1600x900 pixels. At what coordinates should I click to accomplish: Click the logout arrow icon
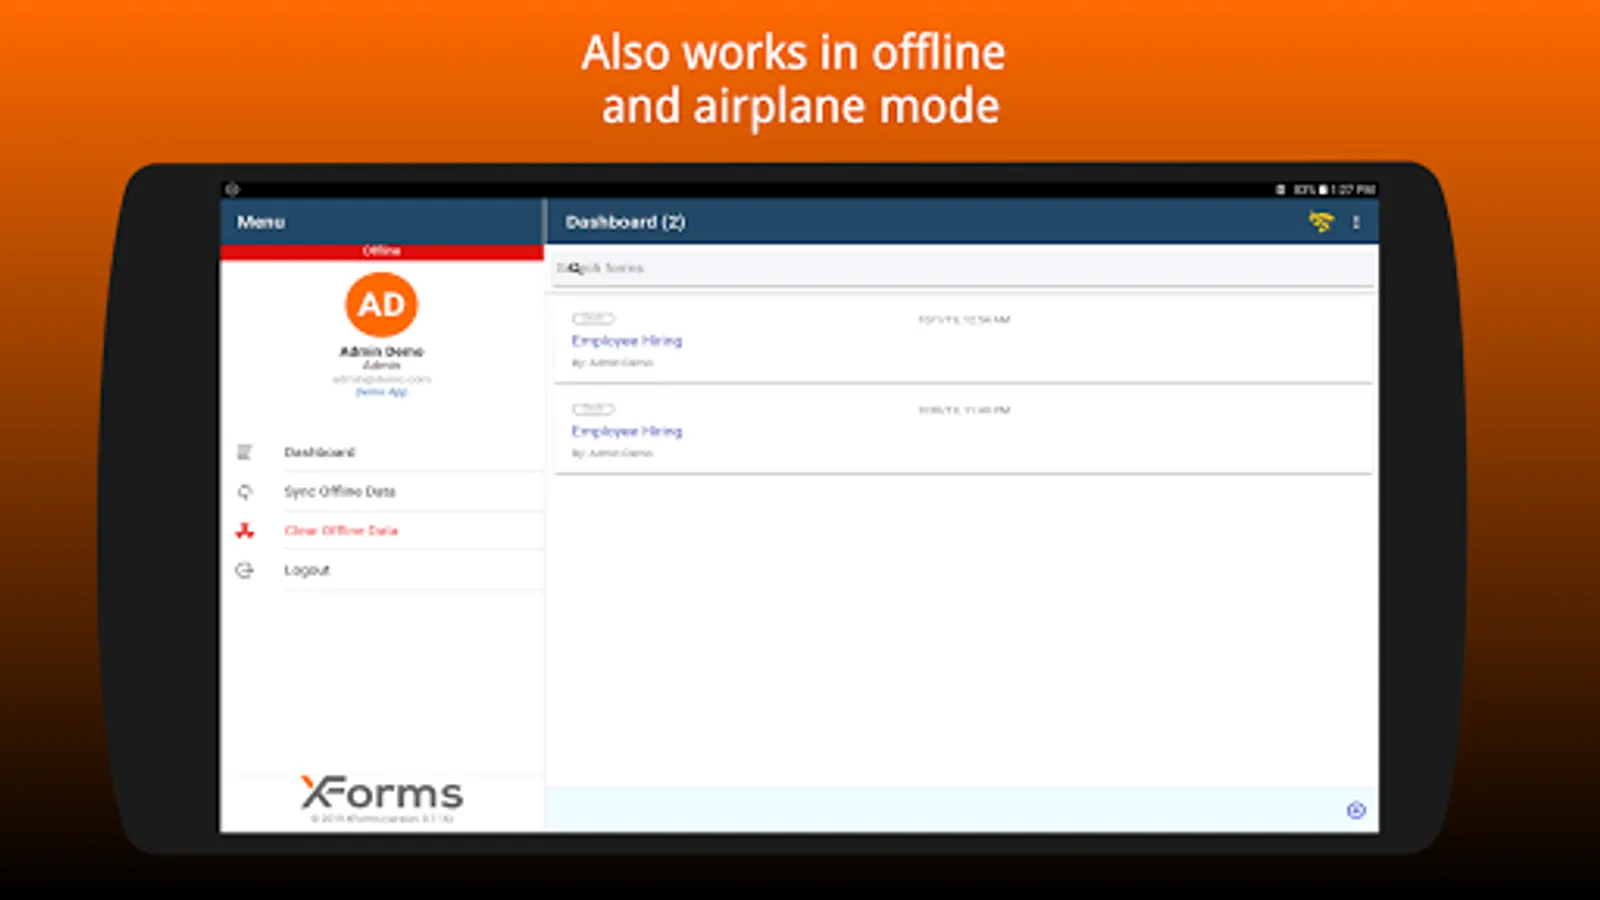coord(244,570)
